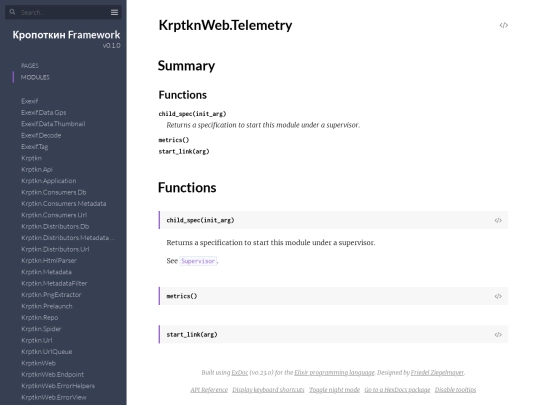The width and height of the screenshot is (540, 405).
Task: Toggle night mode from footer
Action: pos(334,390)
